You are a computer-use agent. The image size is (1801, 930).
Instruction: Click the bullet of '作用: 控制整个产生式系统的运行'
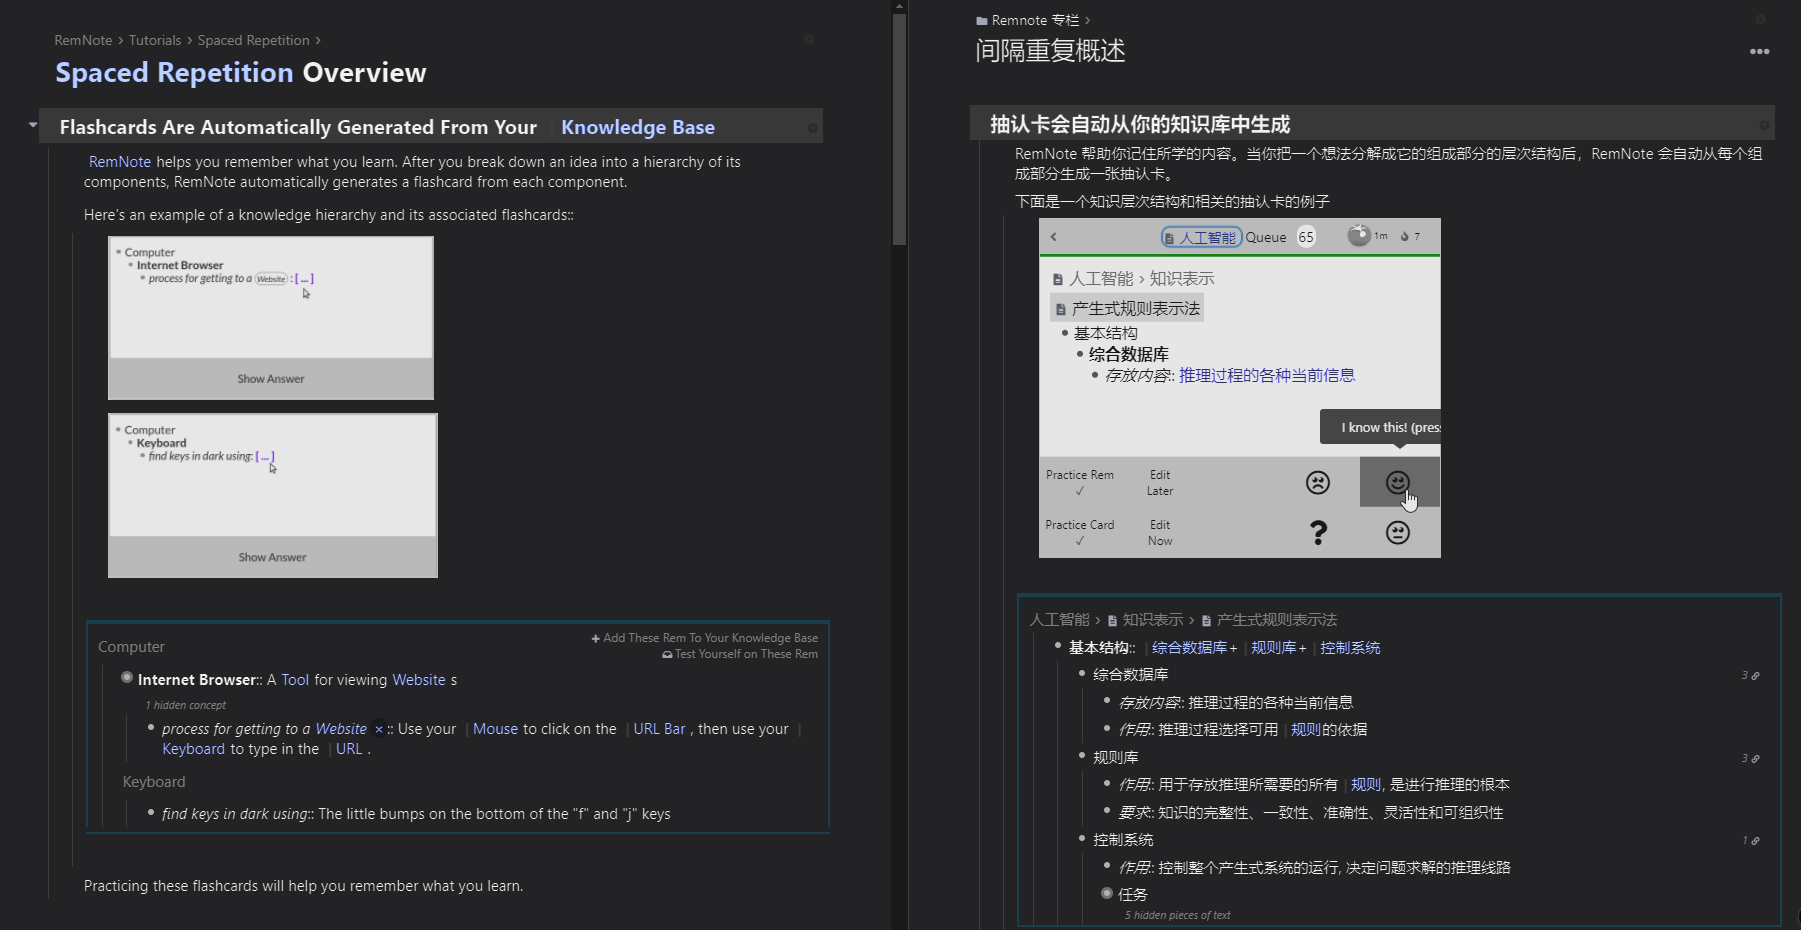click(1107, 866)
